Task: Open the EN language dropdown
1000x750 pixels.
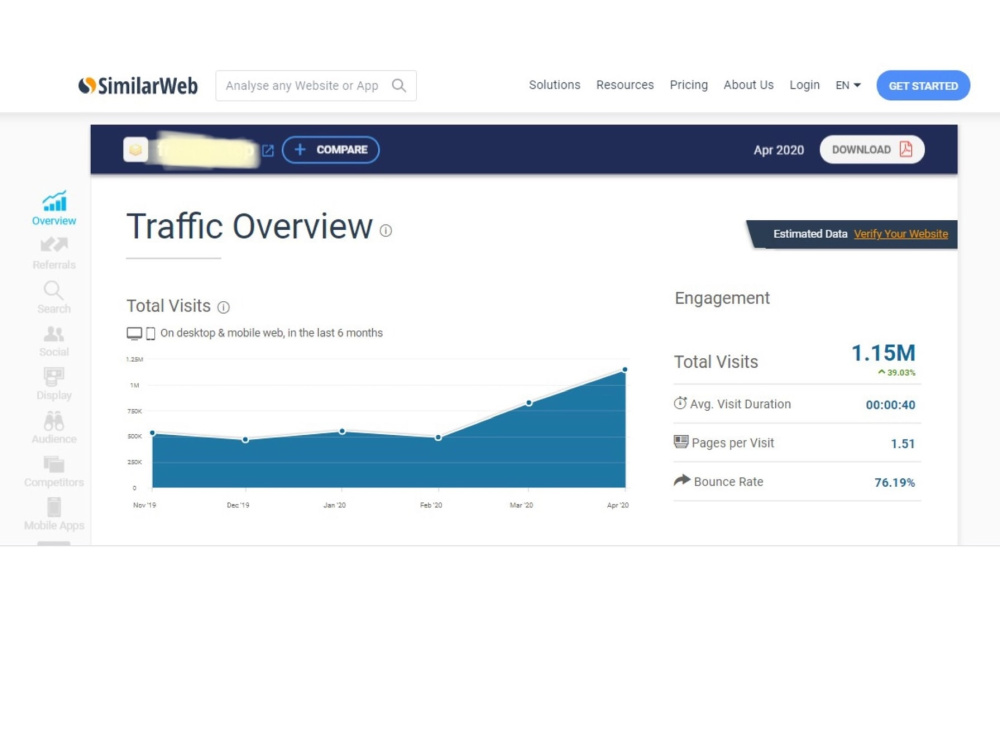Action: [x=848, y=85]
